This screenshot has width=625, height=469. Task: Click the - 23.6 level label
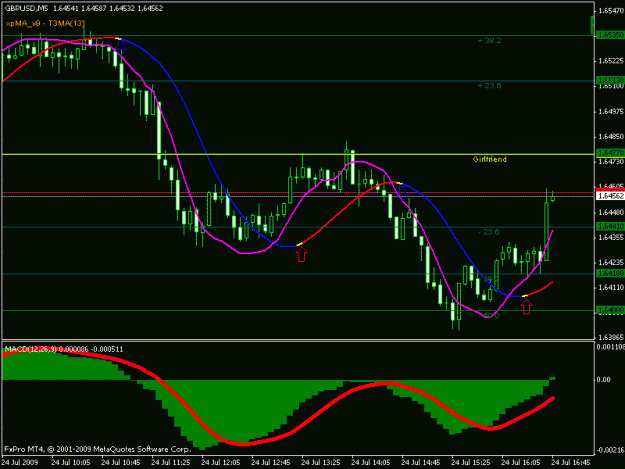[x=489, y=232]
